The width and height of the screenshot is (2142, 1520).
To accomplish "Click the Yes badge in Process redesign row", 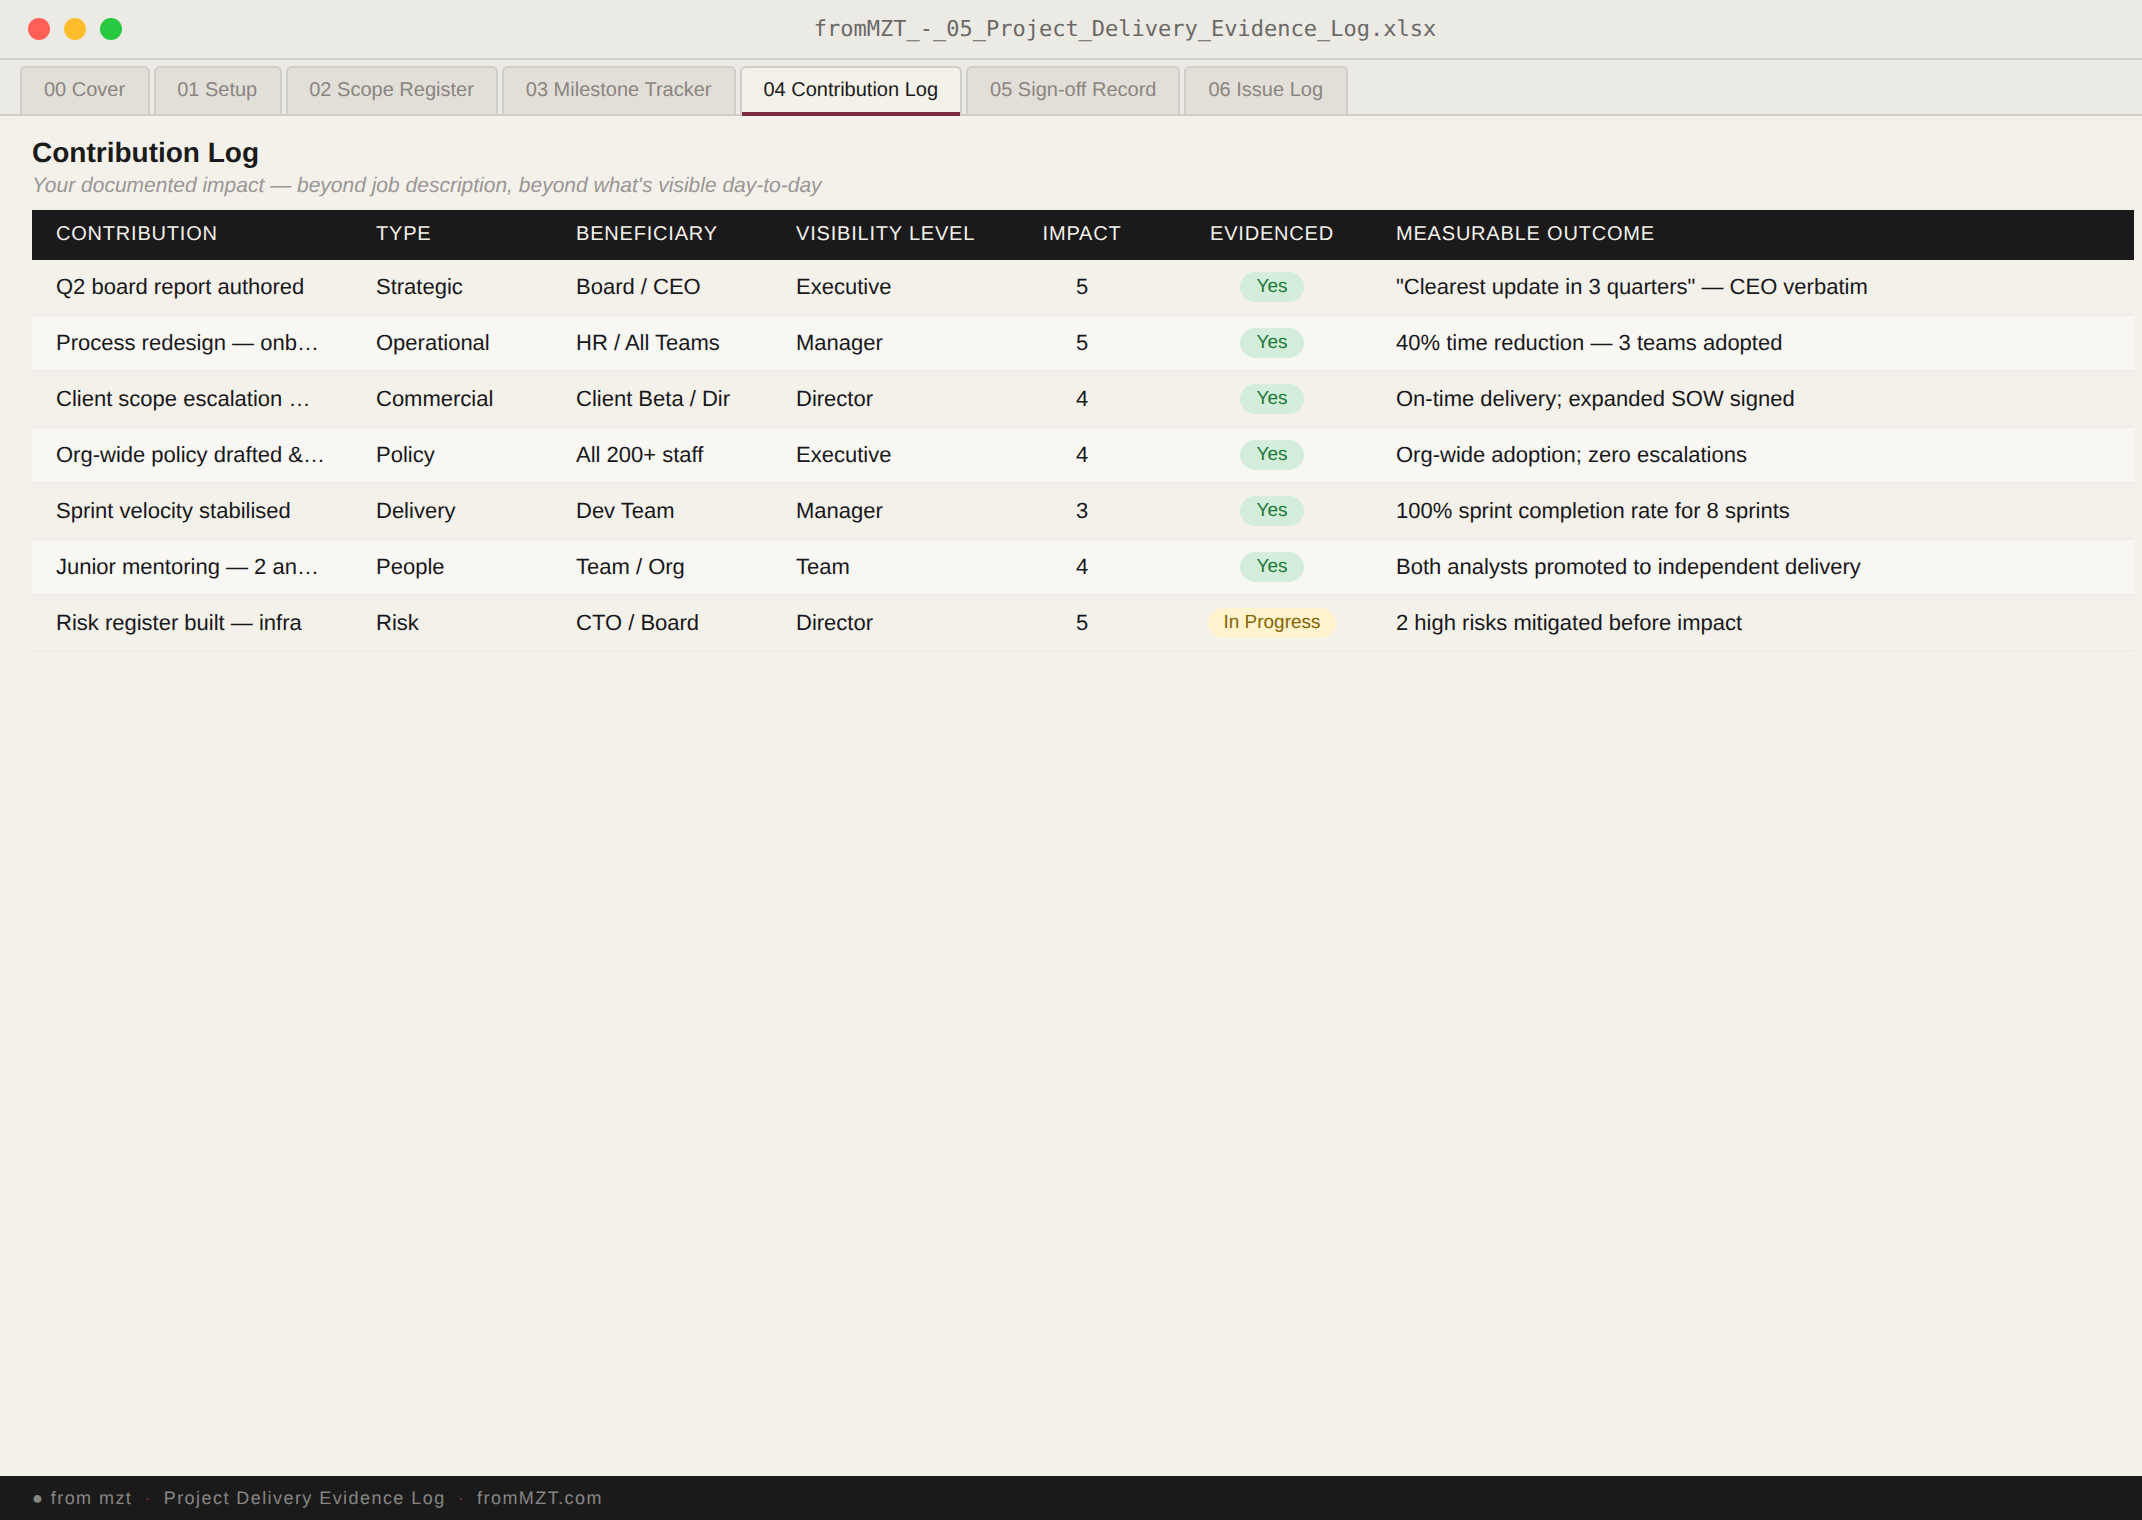I will point(1271,342).
